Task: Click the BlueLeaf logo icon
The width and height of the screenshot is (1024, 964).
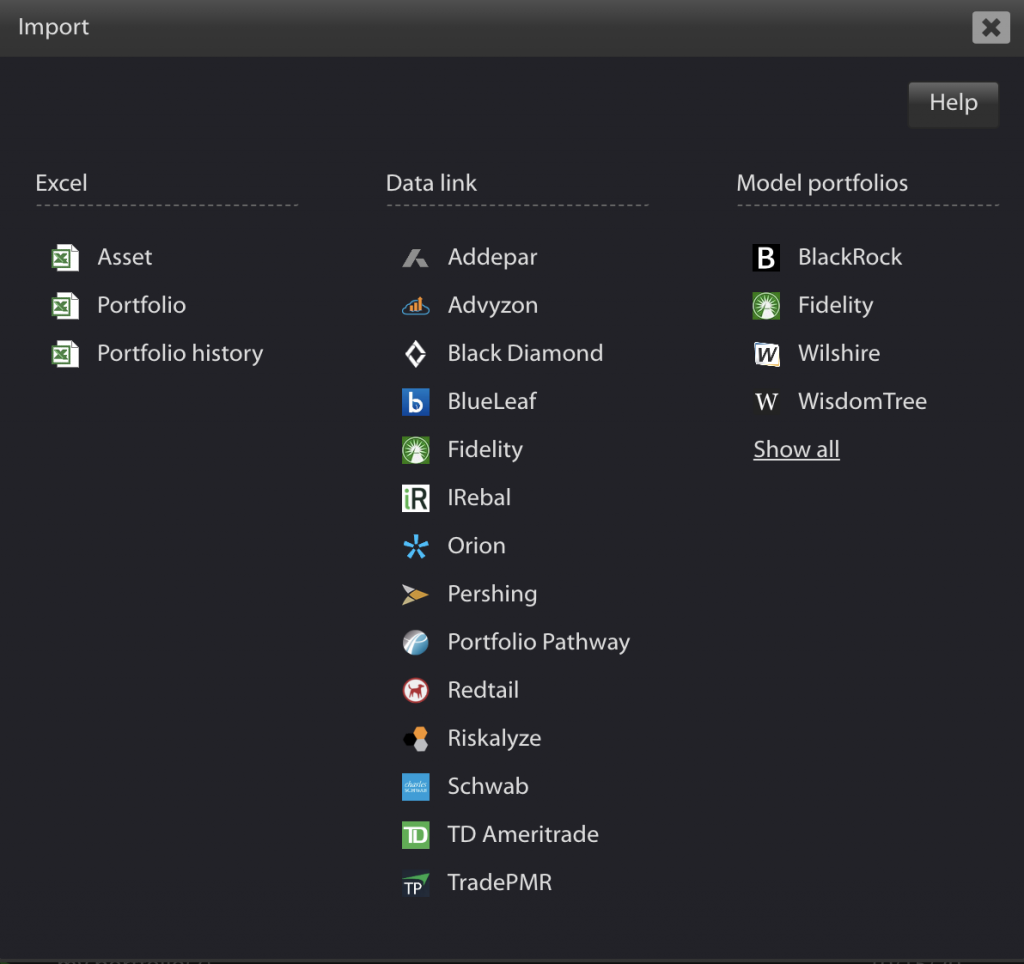Action: [x=415, y=402]
